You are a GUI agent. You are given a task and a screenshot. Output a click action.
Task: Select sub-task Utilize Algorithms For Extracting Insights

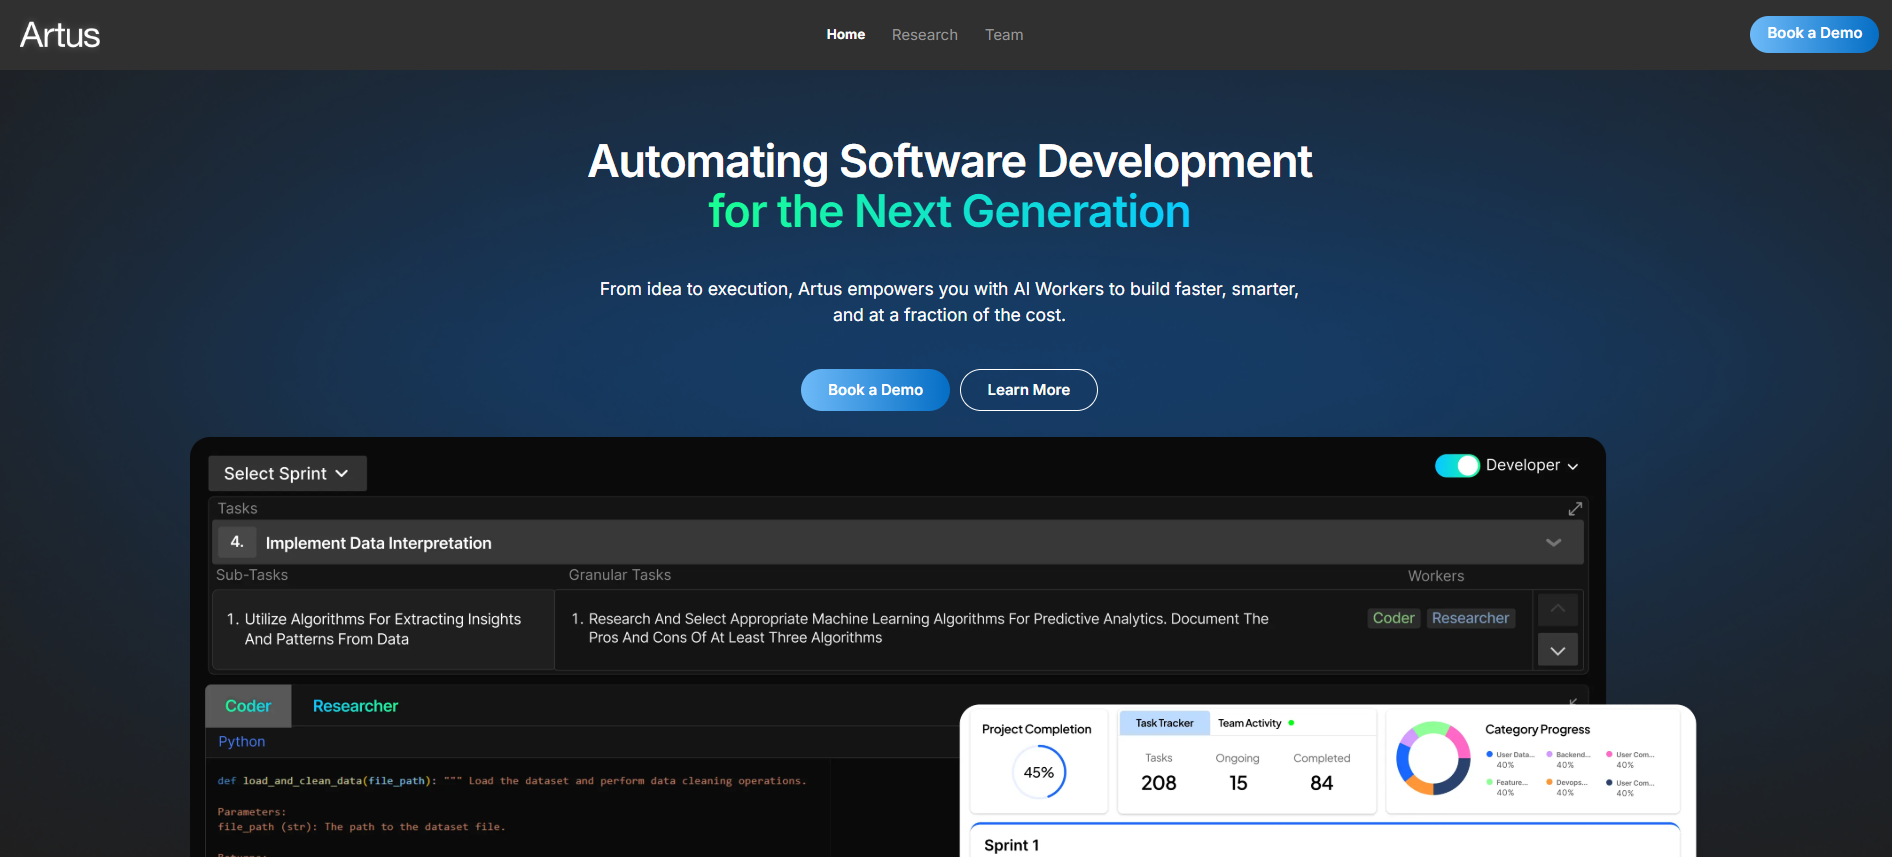click(383, 629)
